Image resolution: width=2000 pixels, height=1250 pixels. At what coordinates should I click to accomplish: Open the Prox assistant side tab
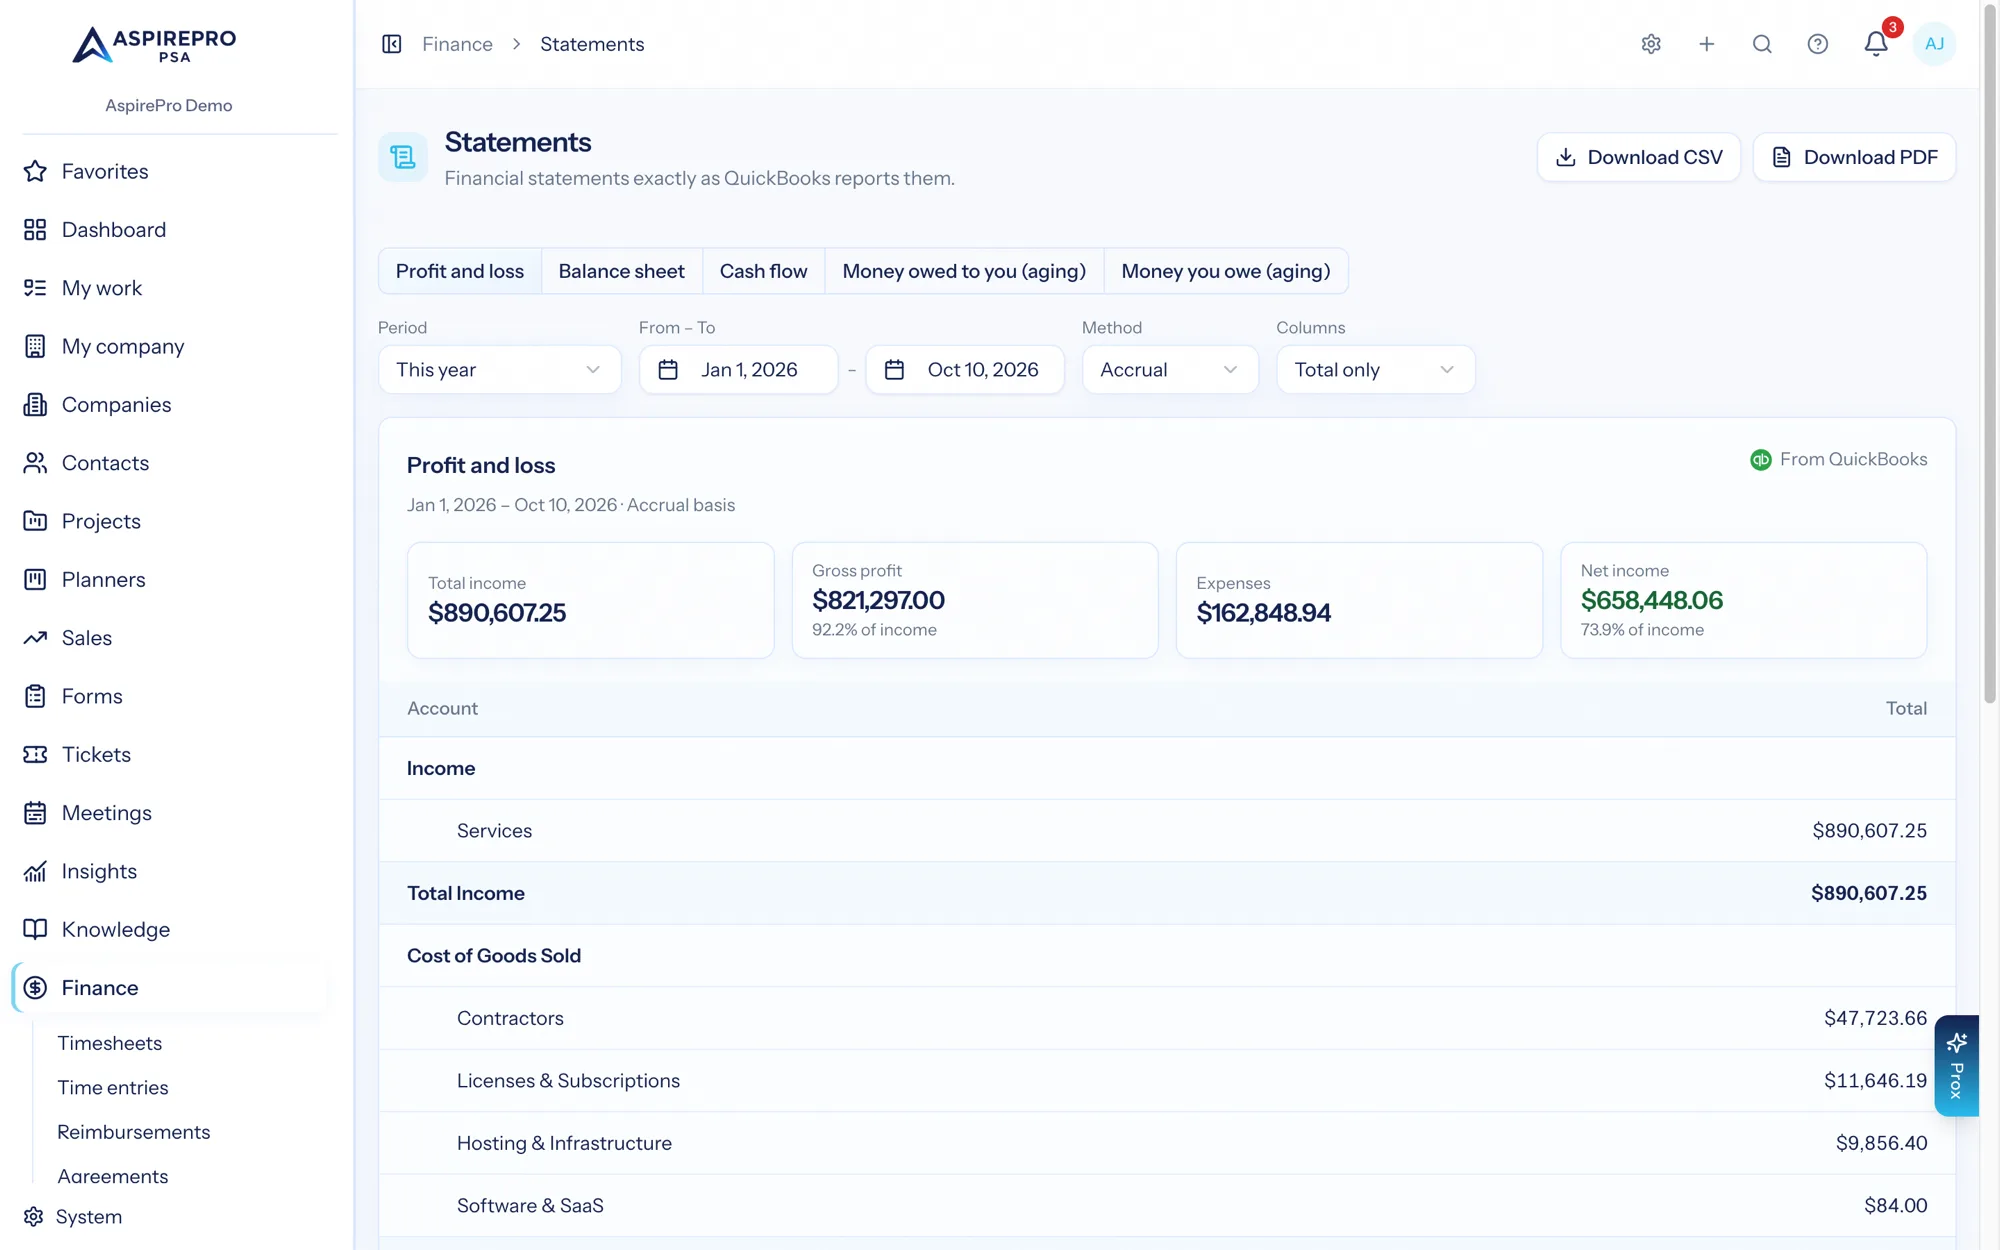(x=1957, y=1065)
